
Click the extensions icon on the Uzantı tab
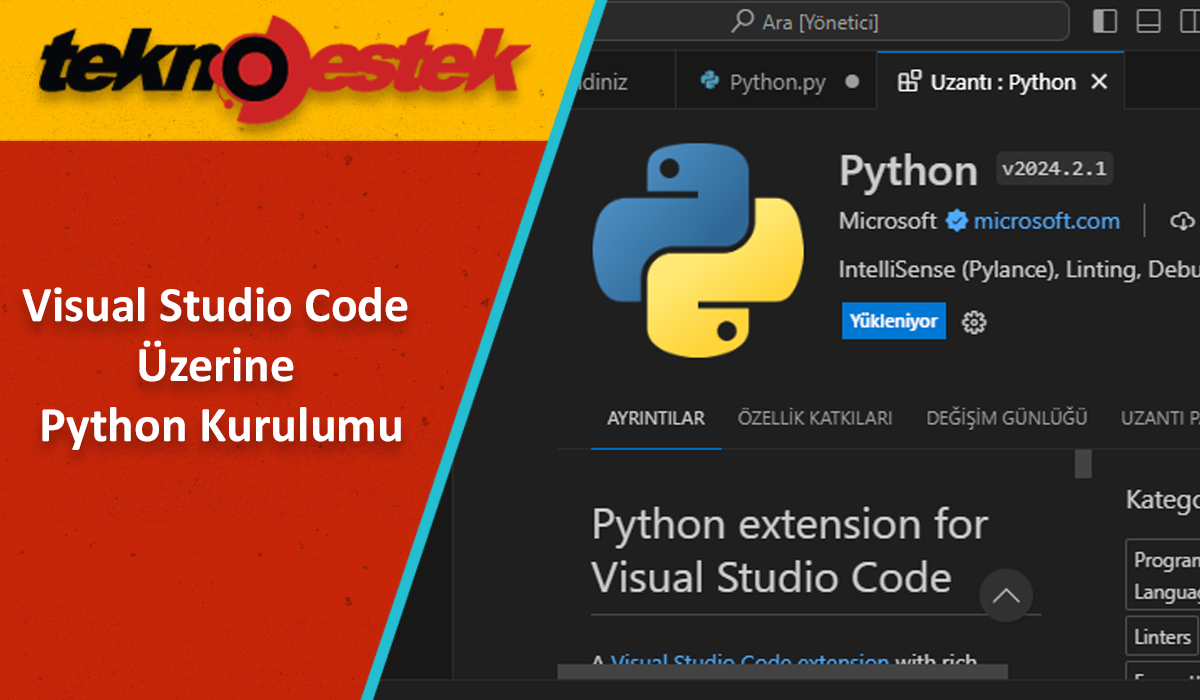point(909,81)
